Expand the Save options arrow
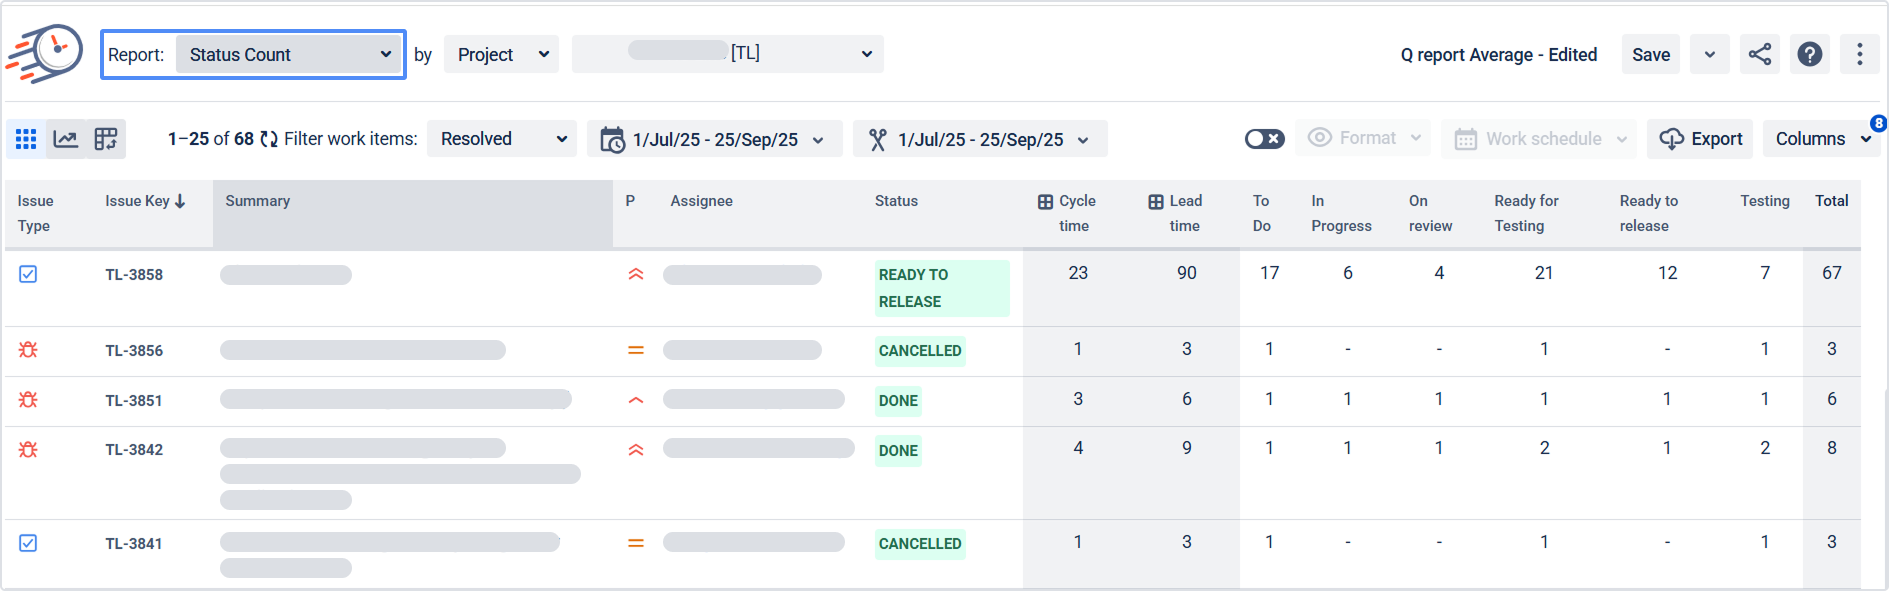 [x=1710, y=54]
